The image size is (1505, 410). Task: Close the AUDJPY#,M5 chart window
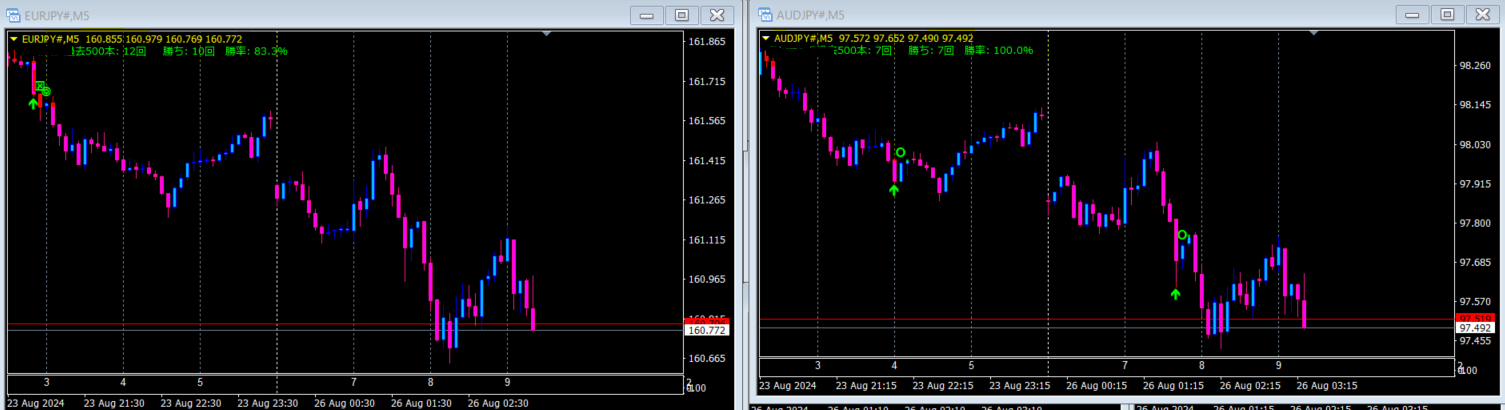(x=1482, y=14)
